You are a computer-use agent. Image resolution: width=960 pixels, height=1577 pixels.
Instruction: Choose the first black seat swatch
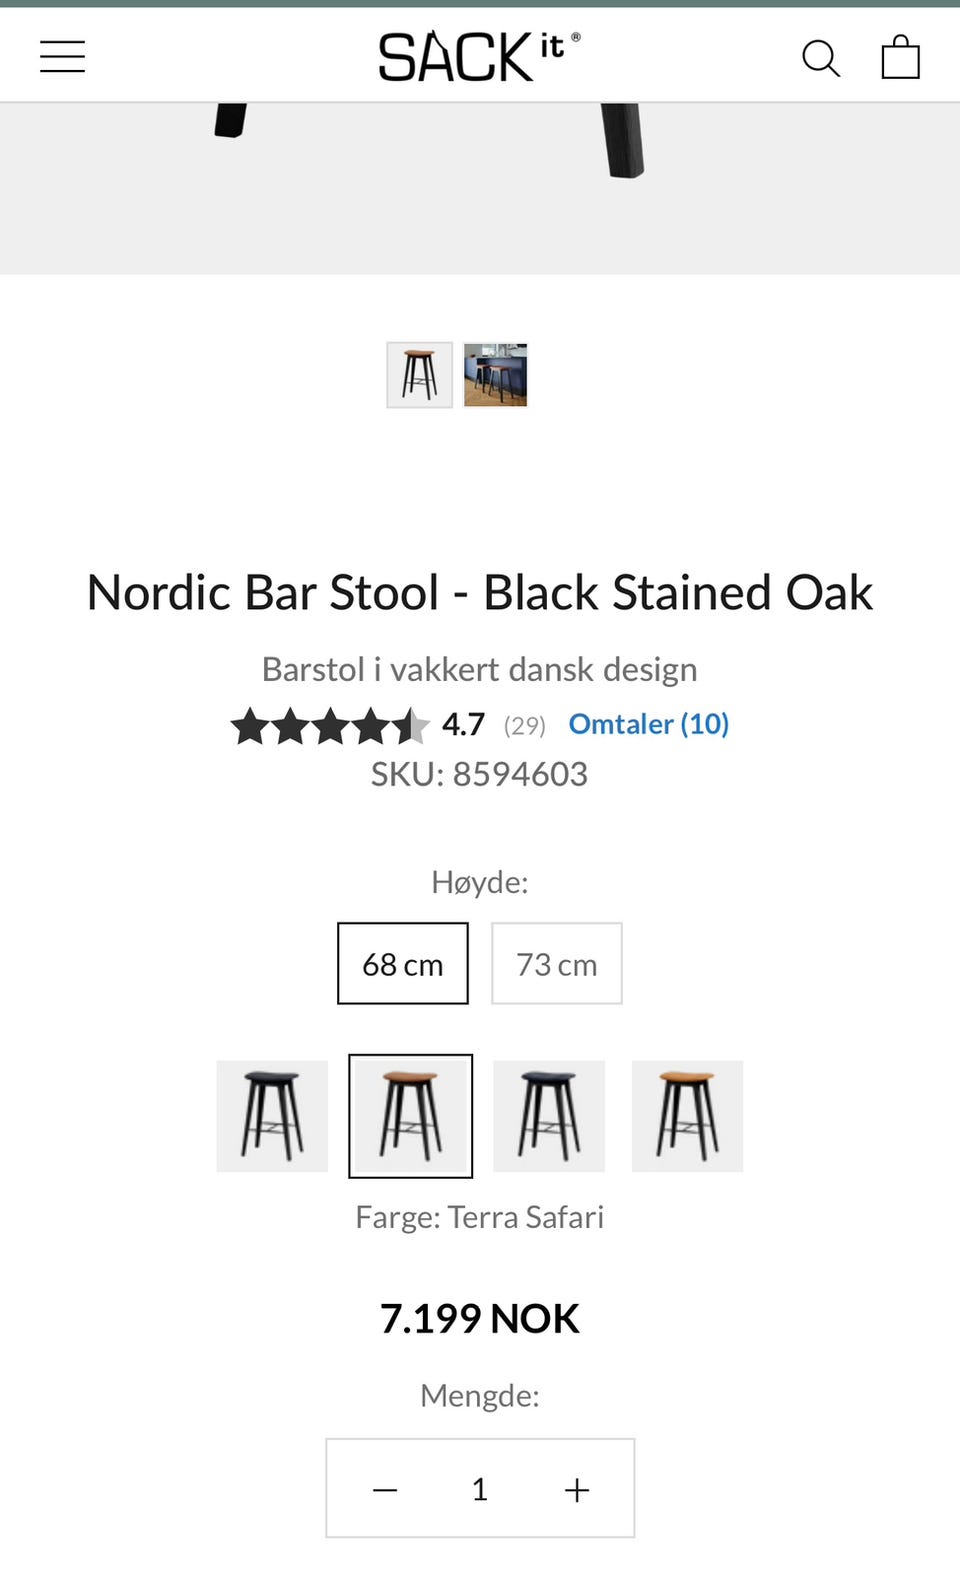tap(272, 1116)
